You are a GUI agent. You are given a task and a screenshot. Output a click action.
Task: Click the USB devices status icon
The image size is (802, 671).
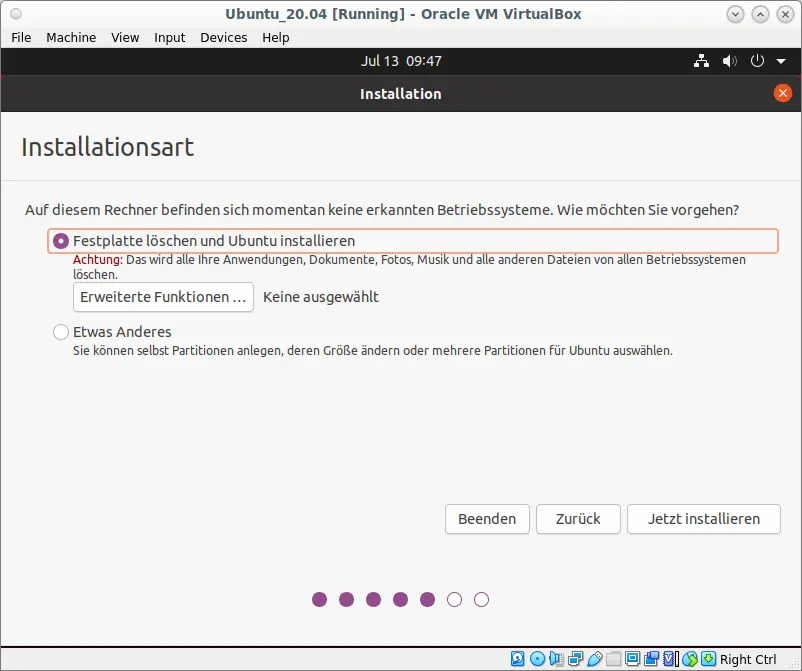click(x=596, y=659)
